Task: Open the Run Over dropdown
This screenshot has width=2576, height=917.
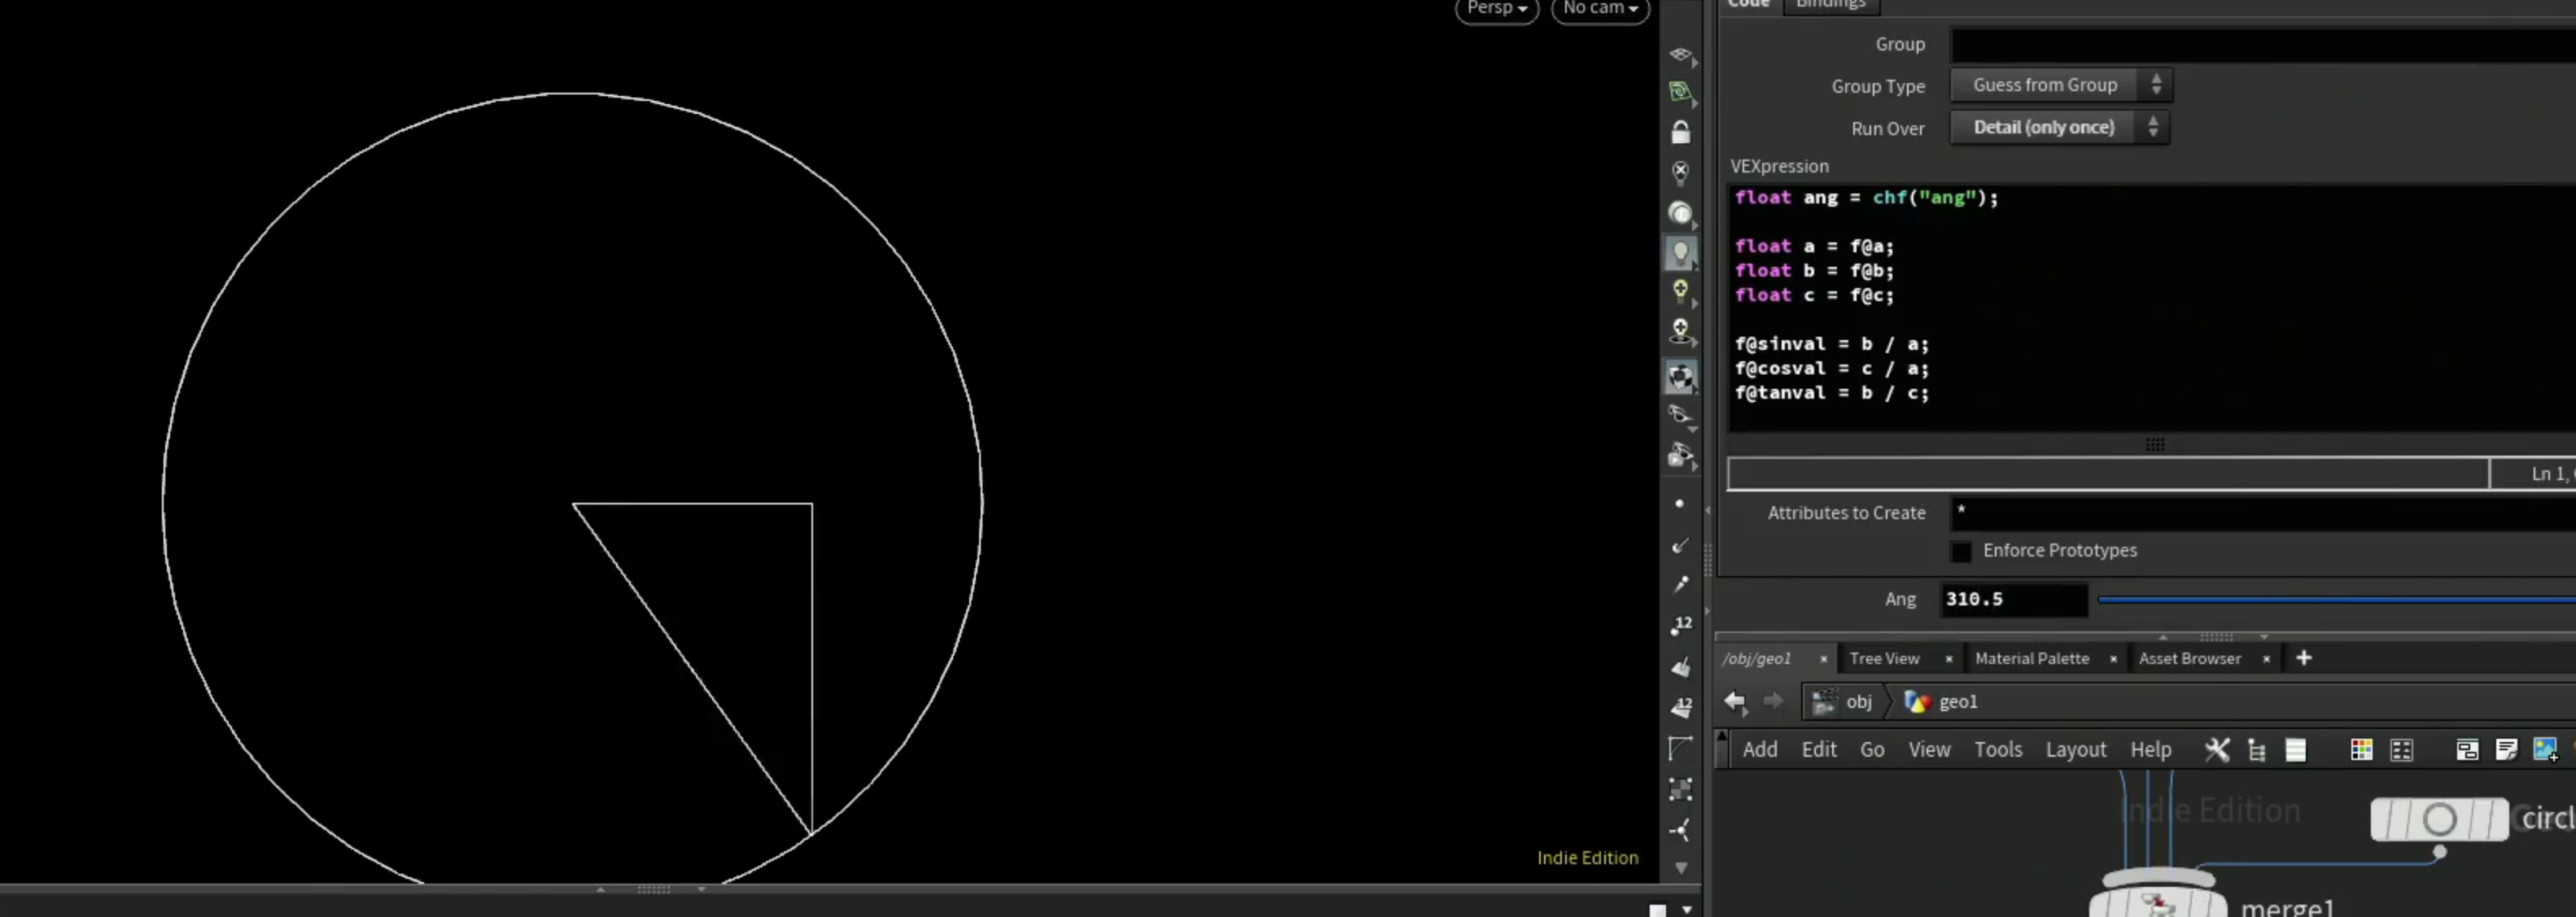Action: click(x=2059, y=127)
